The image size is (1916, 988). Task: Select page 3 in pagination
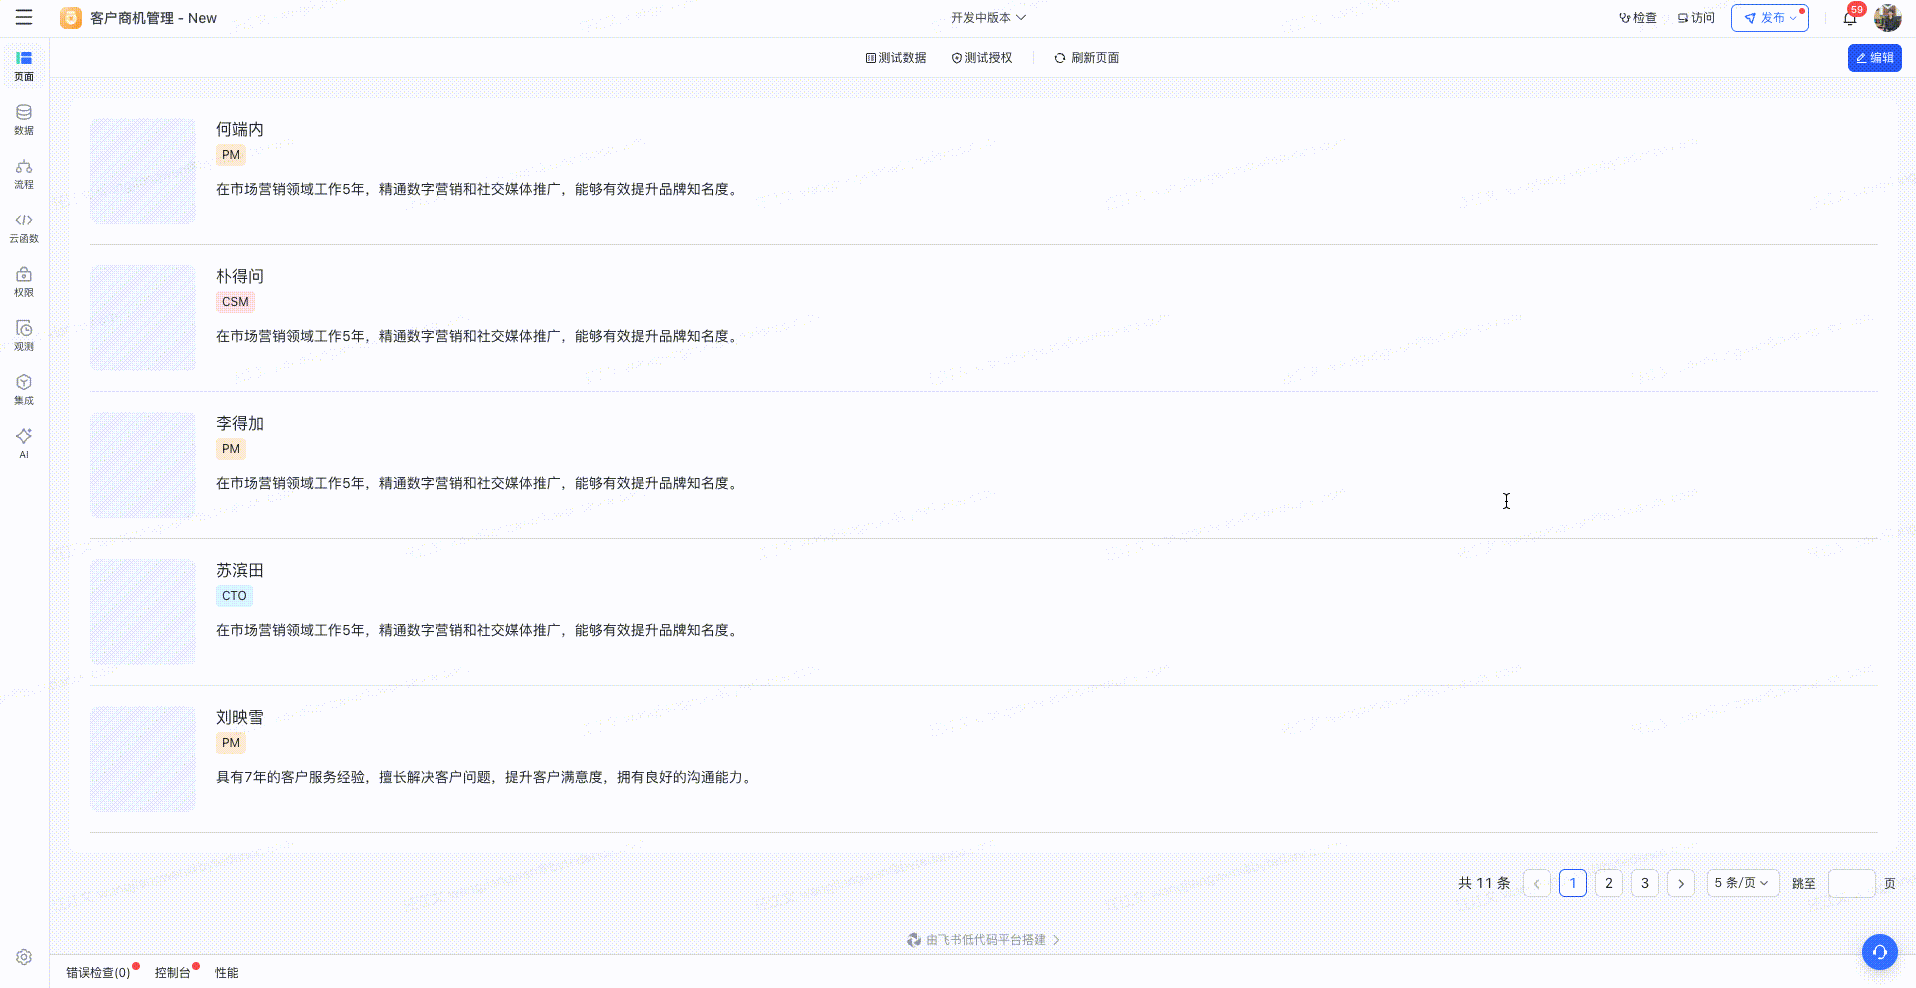[x=1645, y=883]
